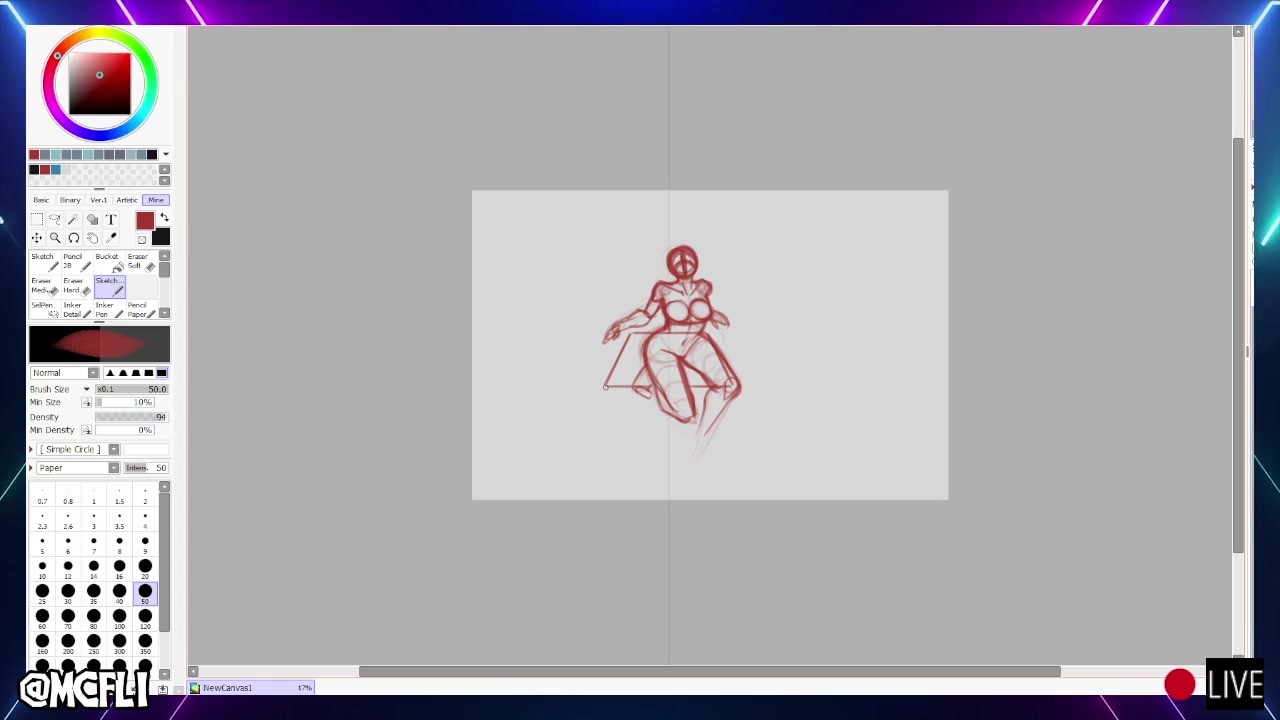The image size is (1280, 720).
Task: Select the Eyedropper color picker tool
Action: (x=111, y=238)
